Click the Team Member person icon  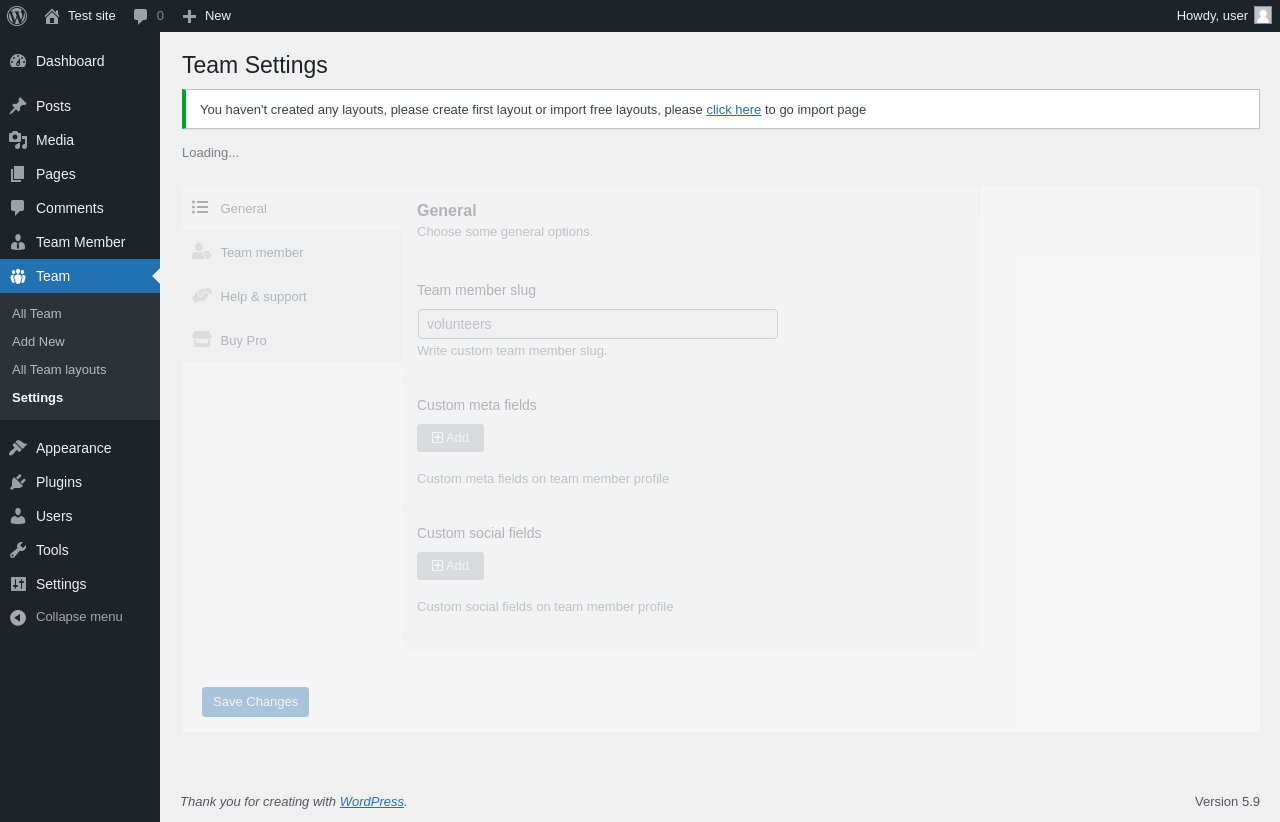18,242
